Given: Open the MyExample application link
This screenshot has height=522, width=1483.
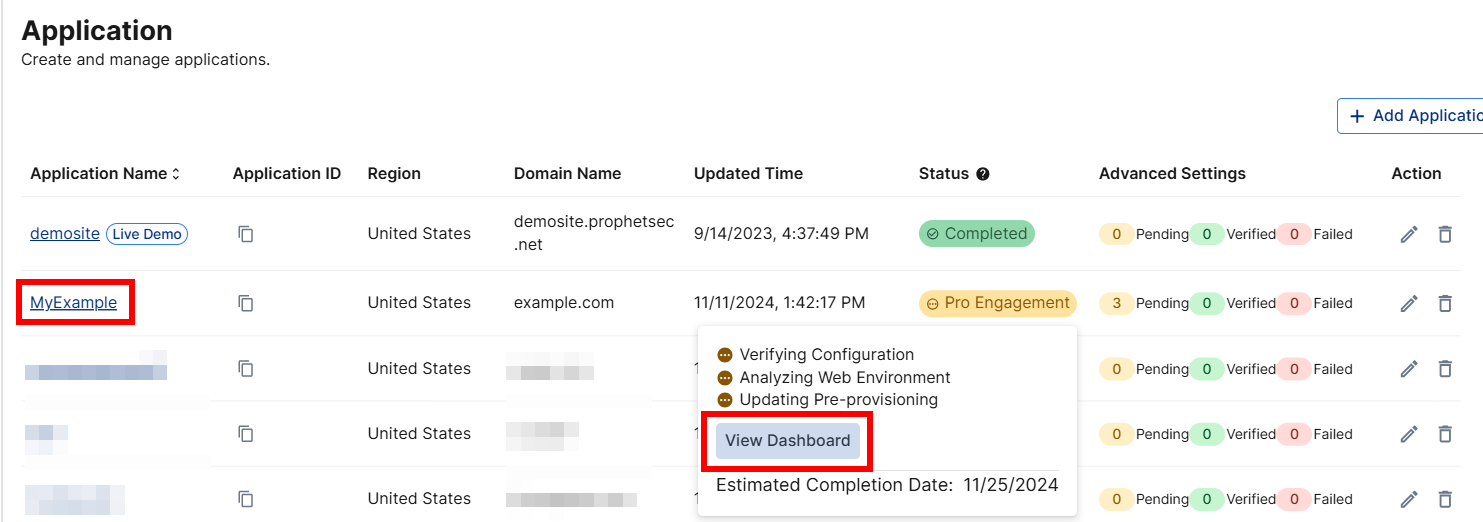Looking at the screenshot, I should tap(73, 303).
